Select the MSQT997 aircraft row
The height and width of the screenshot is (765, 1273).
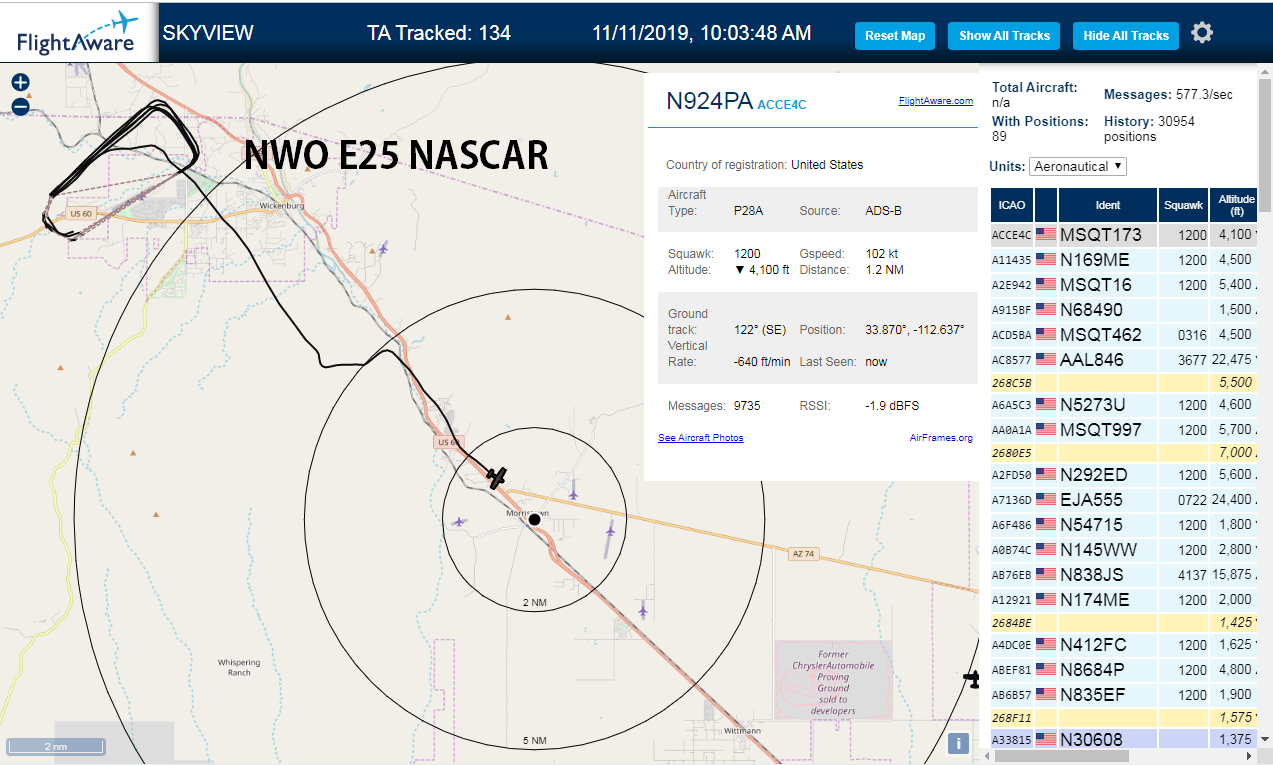(x=1123, y=430)
